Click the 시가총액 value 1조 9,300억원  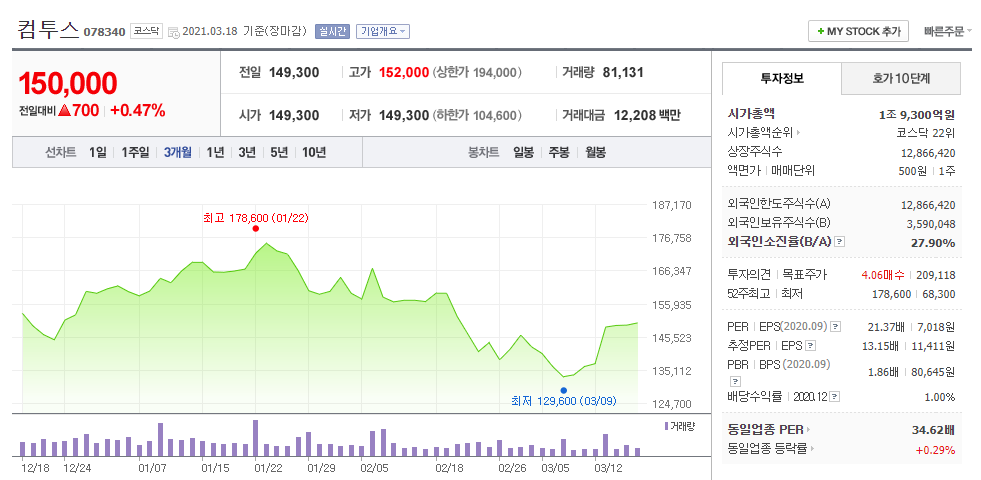coord(917,115)
